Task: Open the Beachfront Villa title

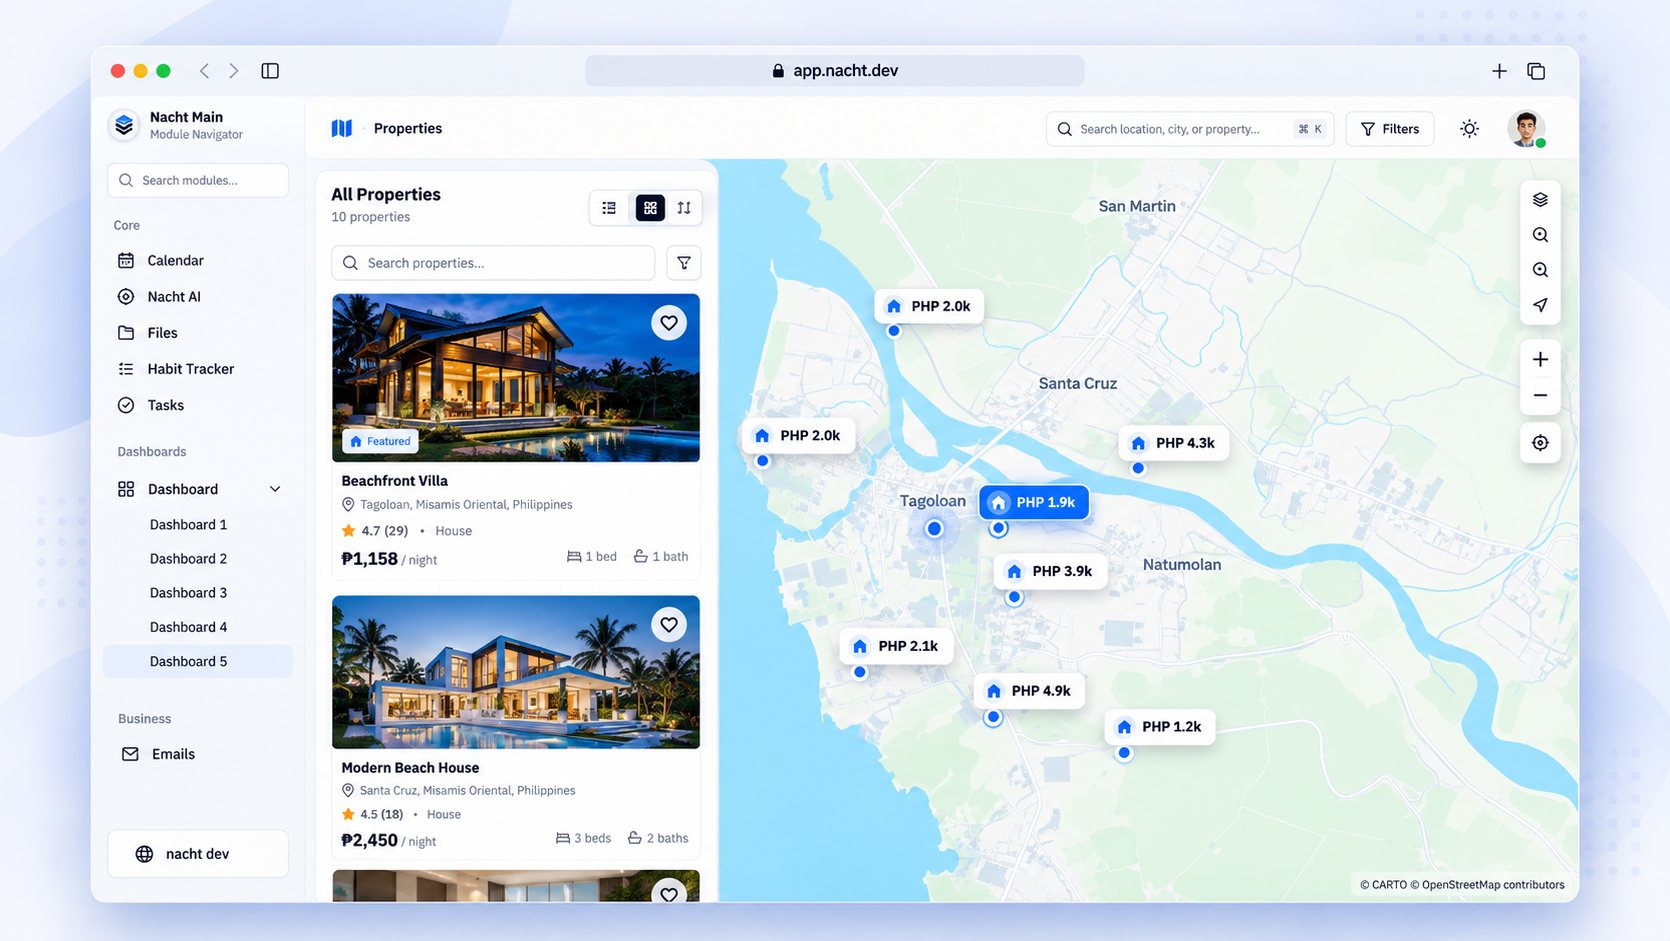Action: pos(394,481)
